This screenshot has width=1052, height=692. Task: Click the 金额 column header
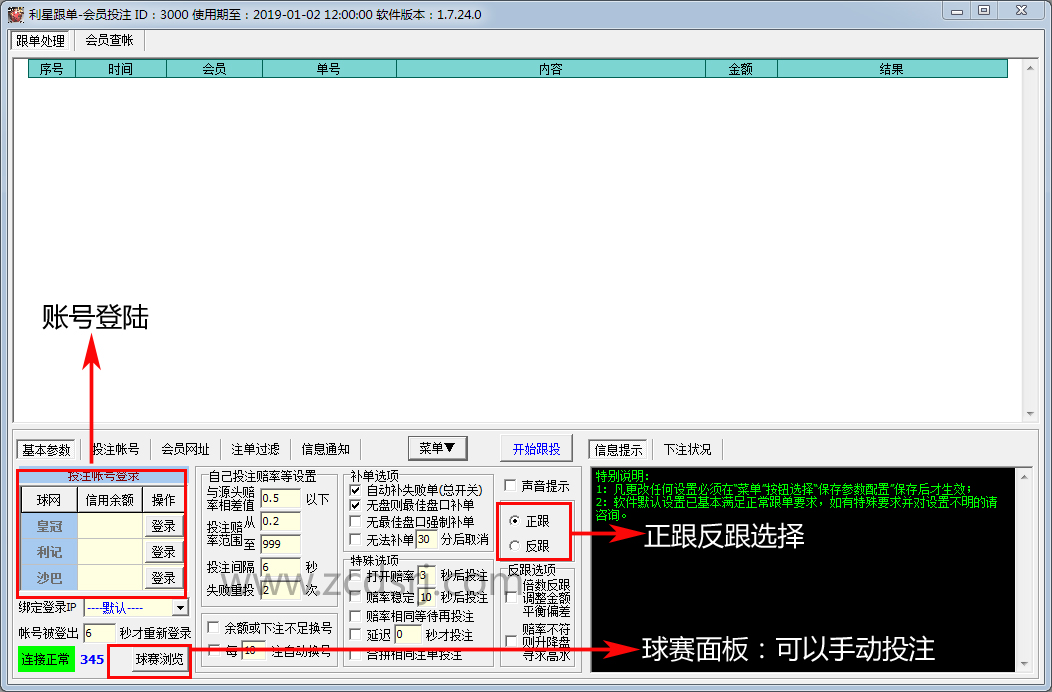[x=740, y=69]
